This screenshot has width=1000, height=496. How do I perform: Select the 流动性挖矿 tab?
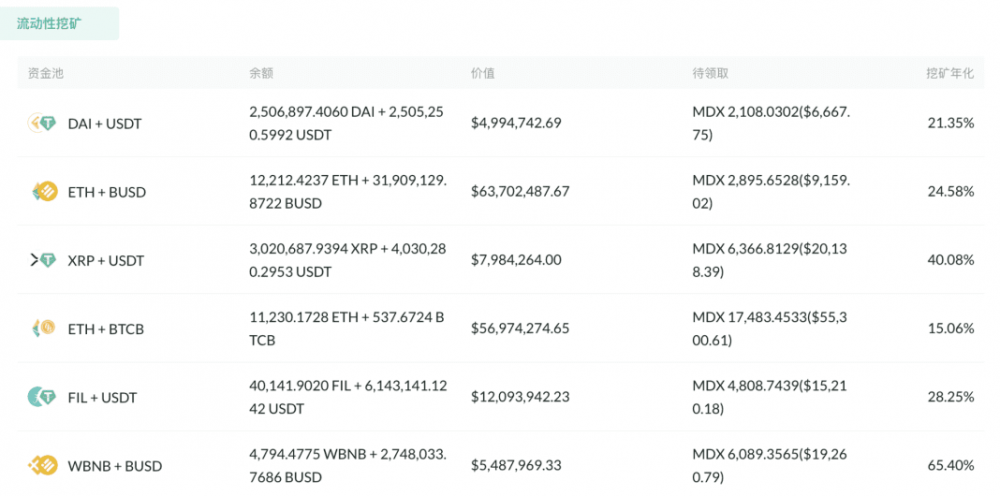point(63,23)
